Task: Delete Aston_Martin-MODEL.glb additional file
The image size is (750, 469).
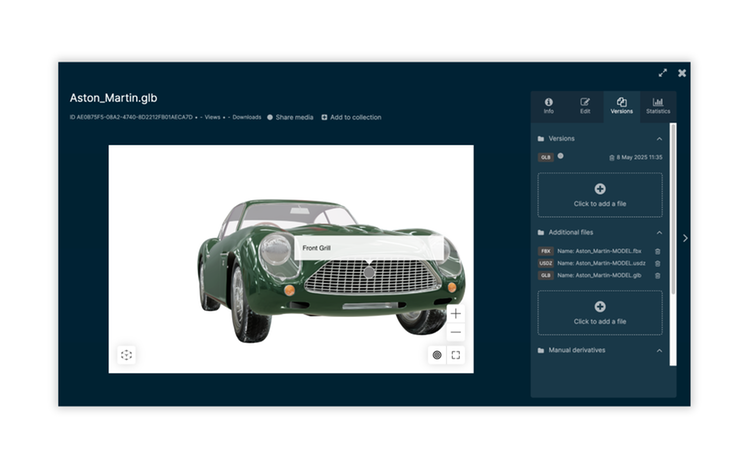Action: 658,276
